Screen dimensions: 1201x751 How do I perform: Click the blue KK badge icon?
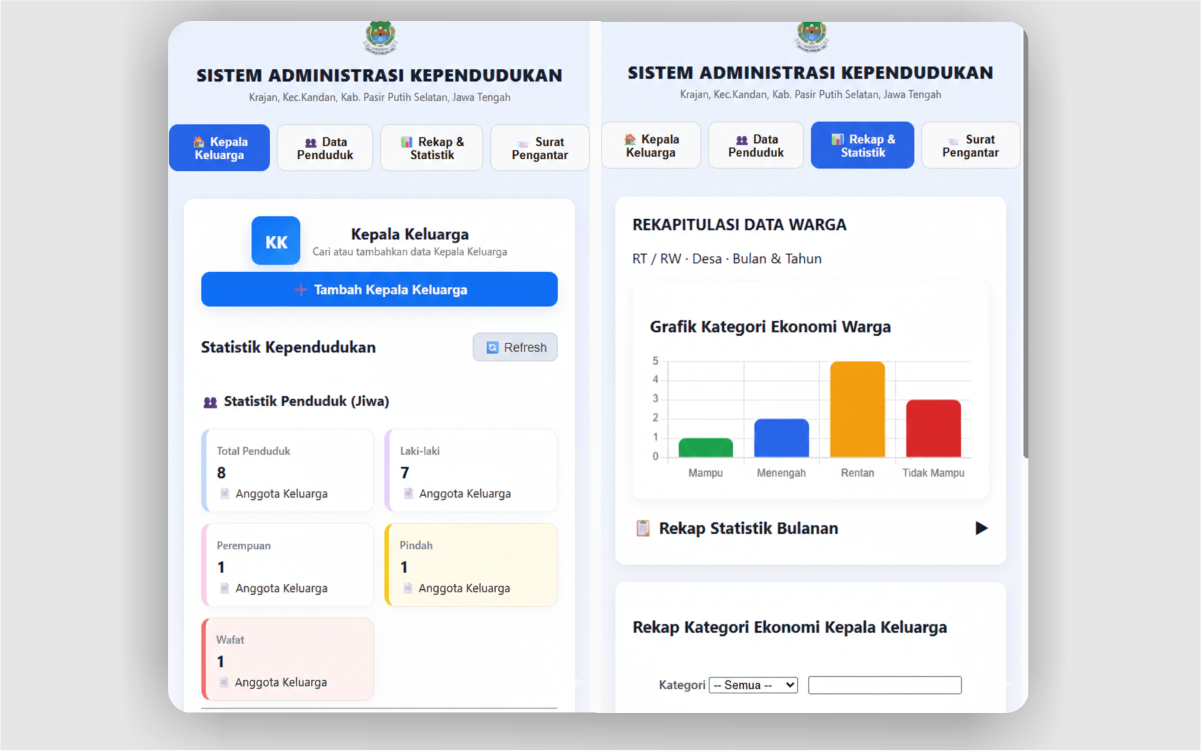click(275, 240)
